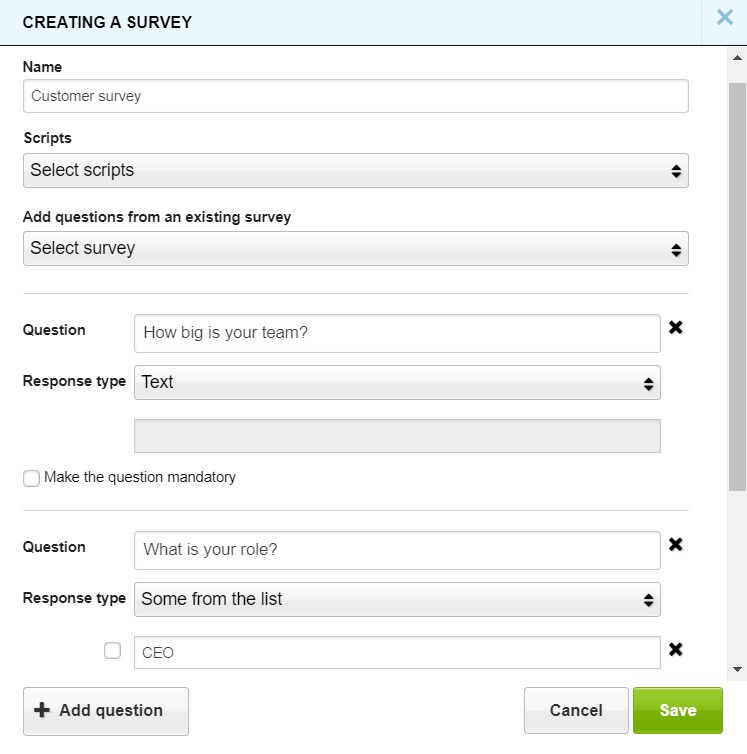The height and width of the screenshot is (754, 747).
Task: Delete the CEO answer option
Action: point(676,650)
